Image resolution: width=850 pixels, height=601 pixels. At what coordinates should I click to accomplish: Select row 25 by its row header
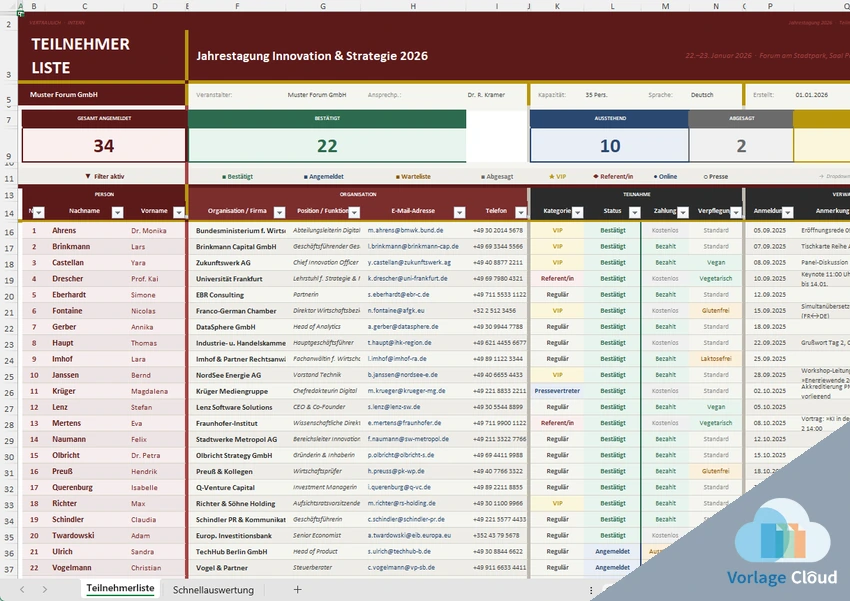click(9, 377)
